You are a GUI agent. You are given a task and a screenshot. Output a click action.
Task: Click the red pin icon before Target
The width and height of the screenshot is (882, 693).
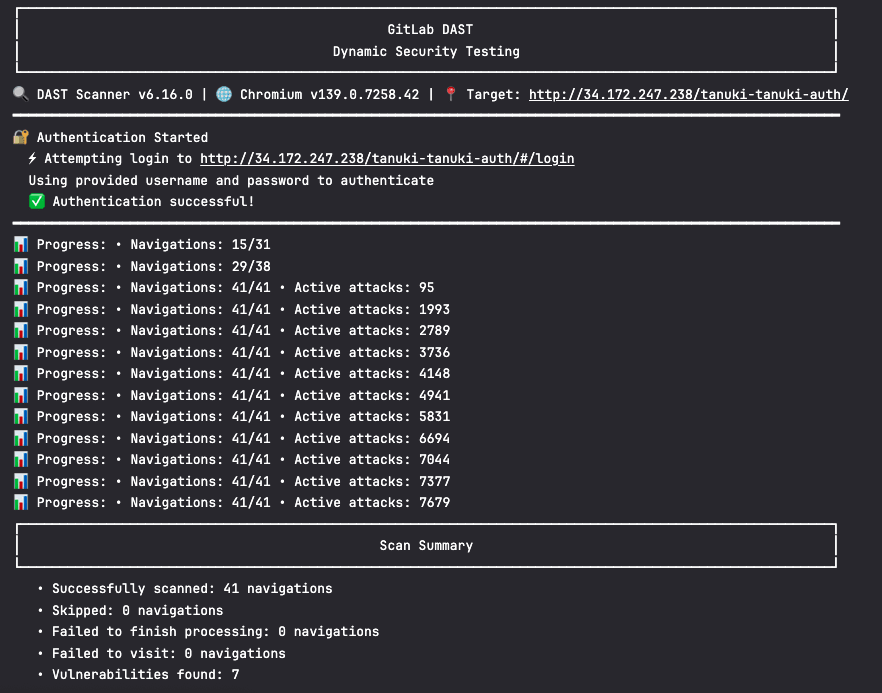[x=451, y=94]
